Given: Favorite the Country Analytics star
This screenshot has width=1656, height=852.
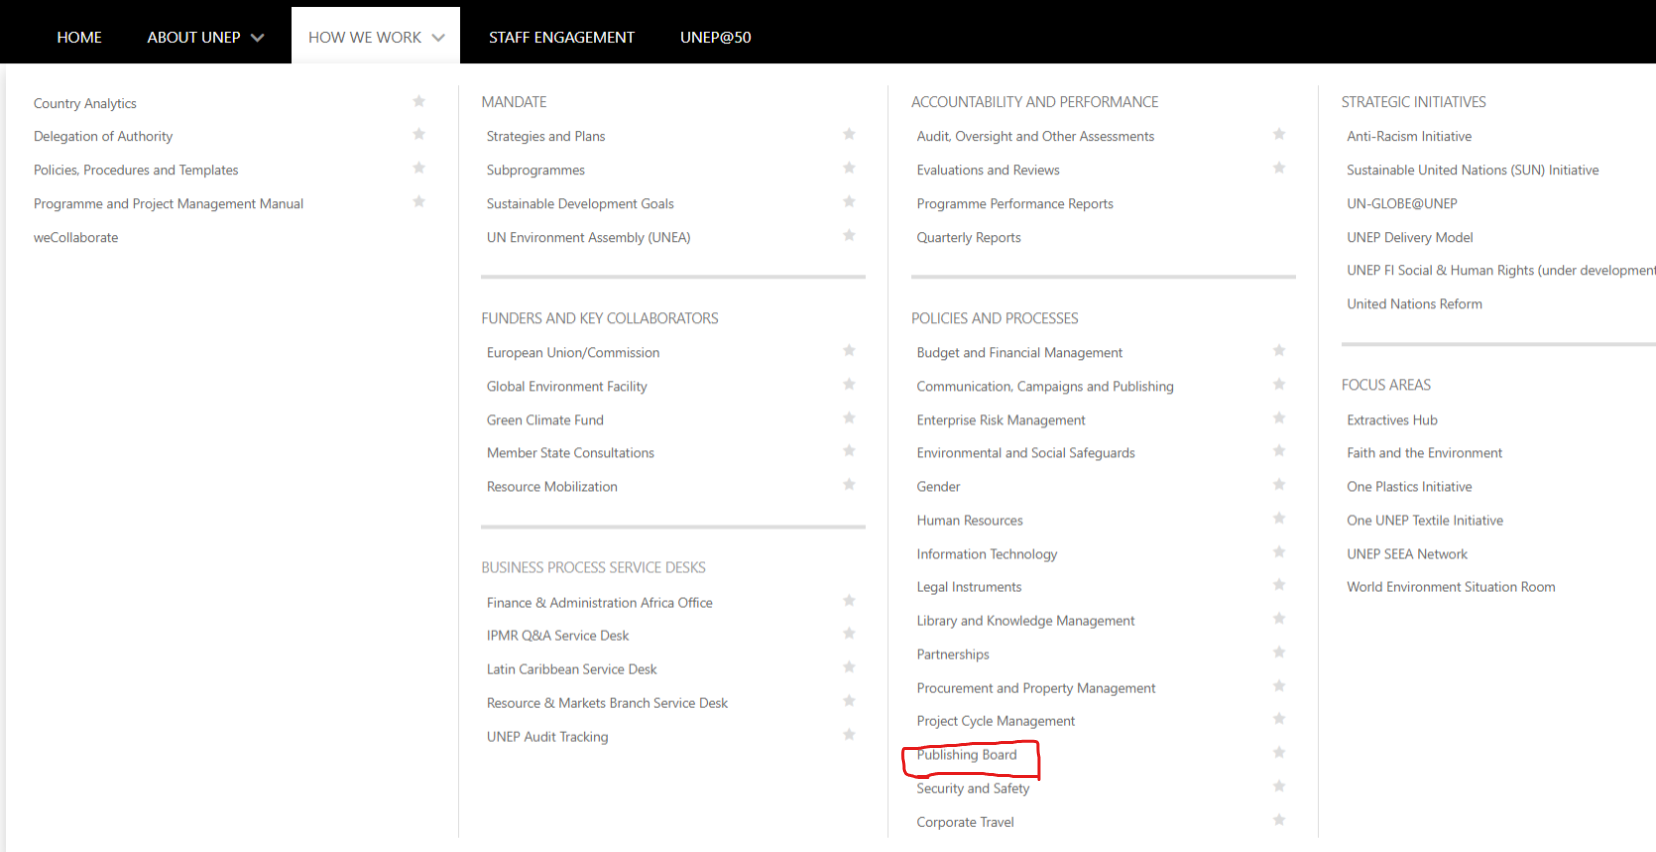Looking at the screenshot, I should (419, 101).
